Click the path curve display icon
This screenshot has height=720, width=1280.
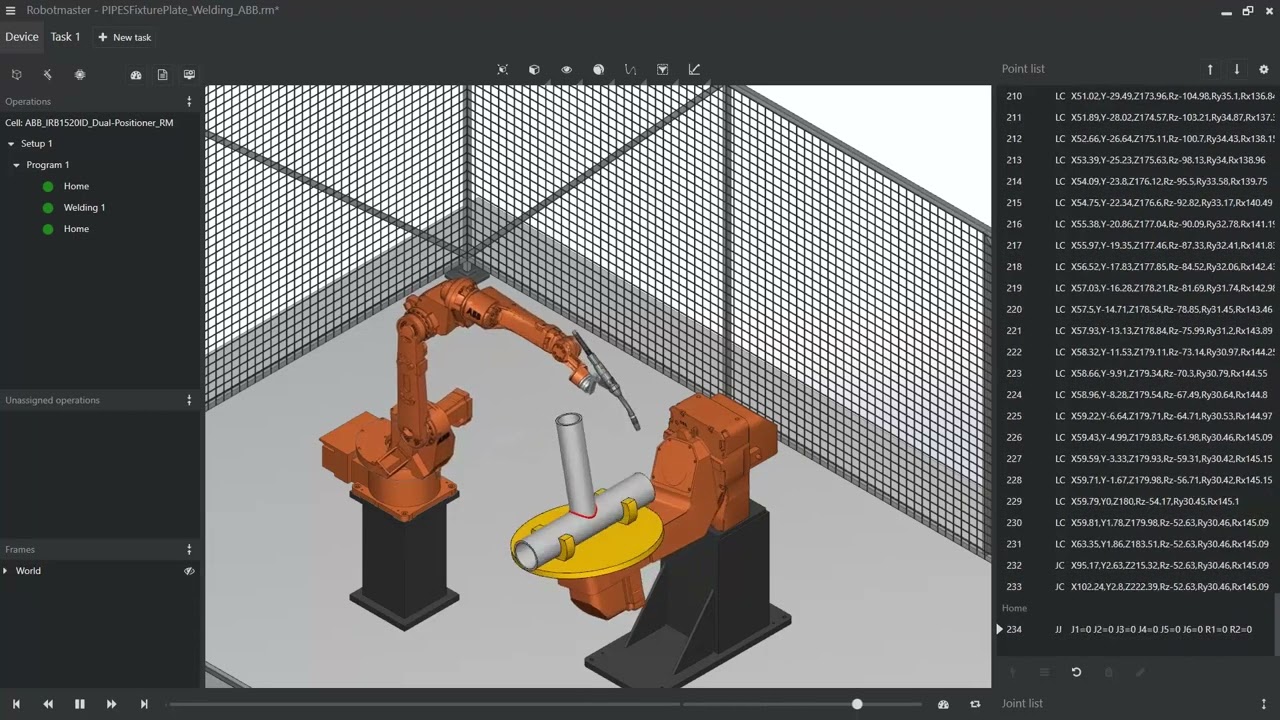(x=630, y=70)
